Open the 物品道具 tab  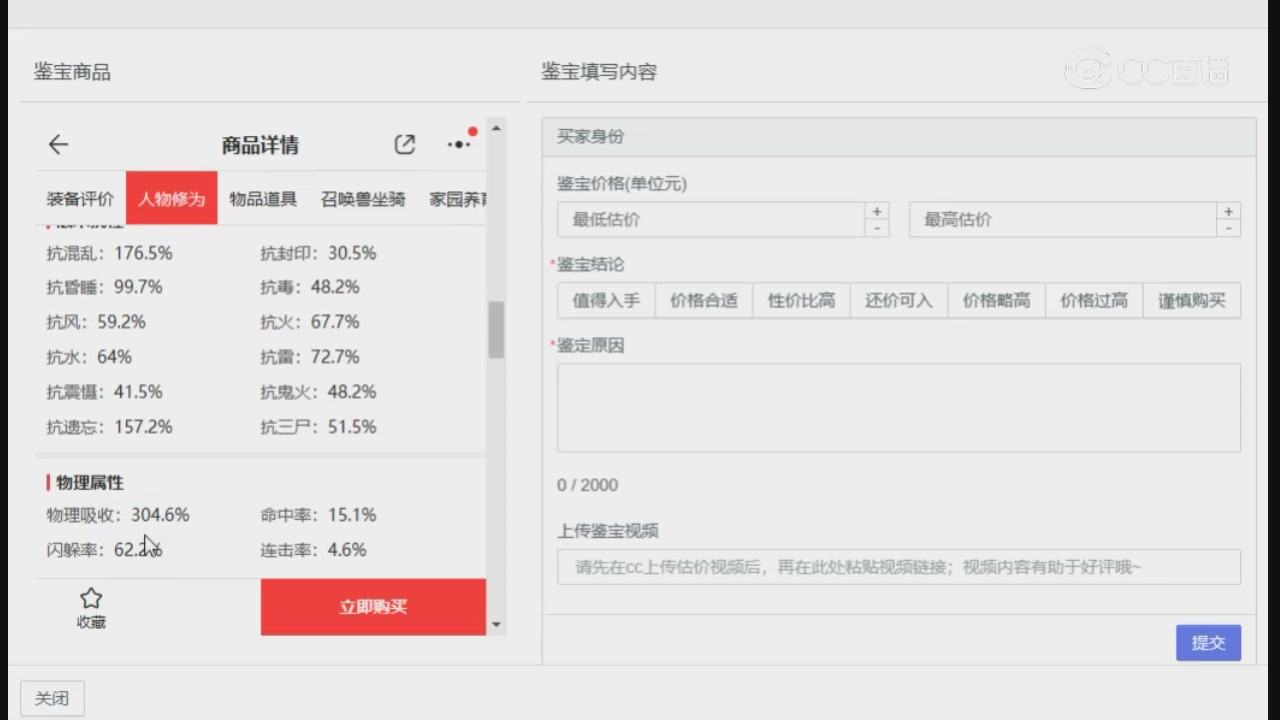[263, 199]
